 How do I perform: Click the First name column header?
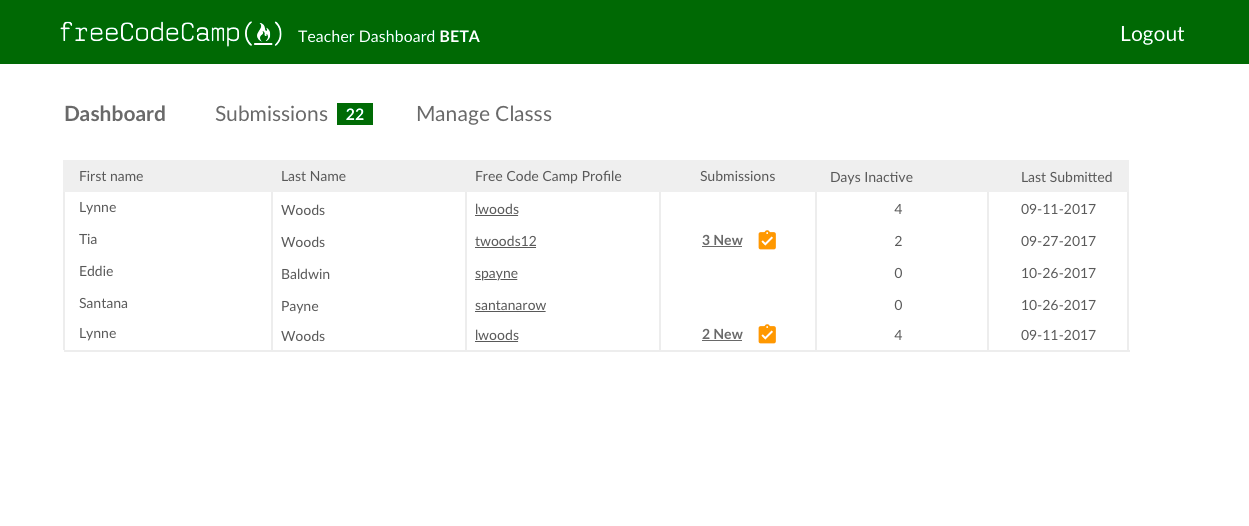(111, 176)
